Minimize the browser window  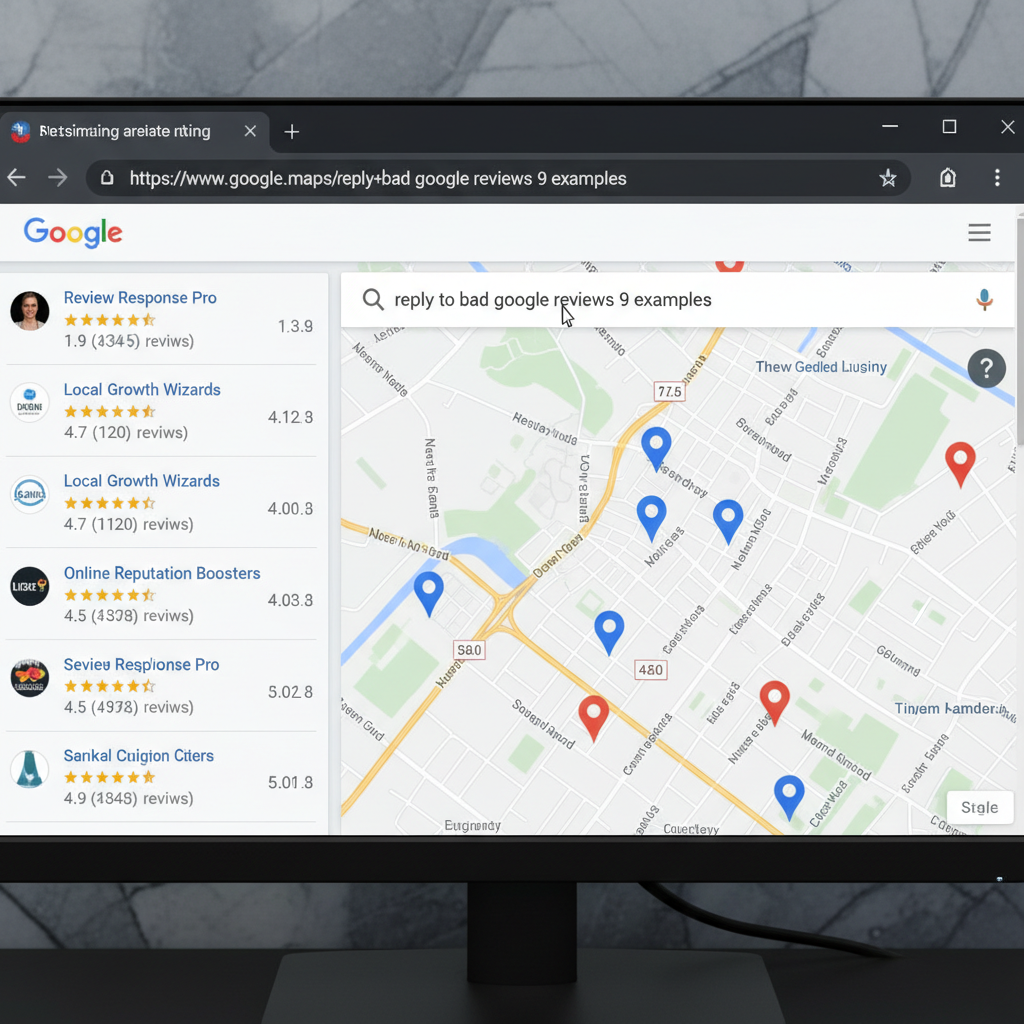tap(889, 126)
